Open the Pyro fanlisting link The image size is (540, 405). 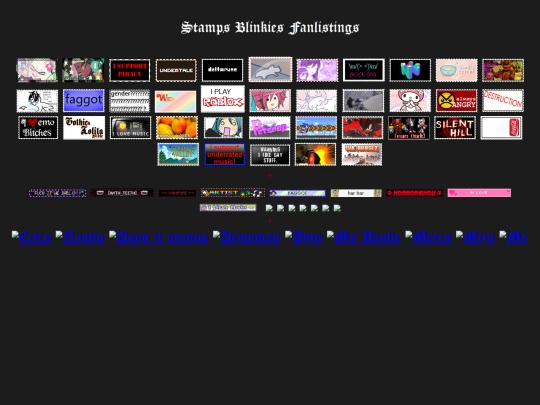click(304, 238)
